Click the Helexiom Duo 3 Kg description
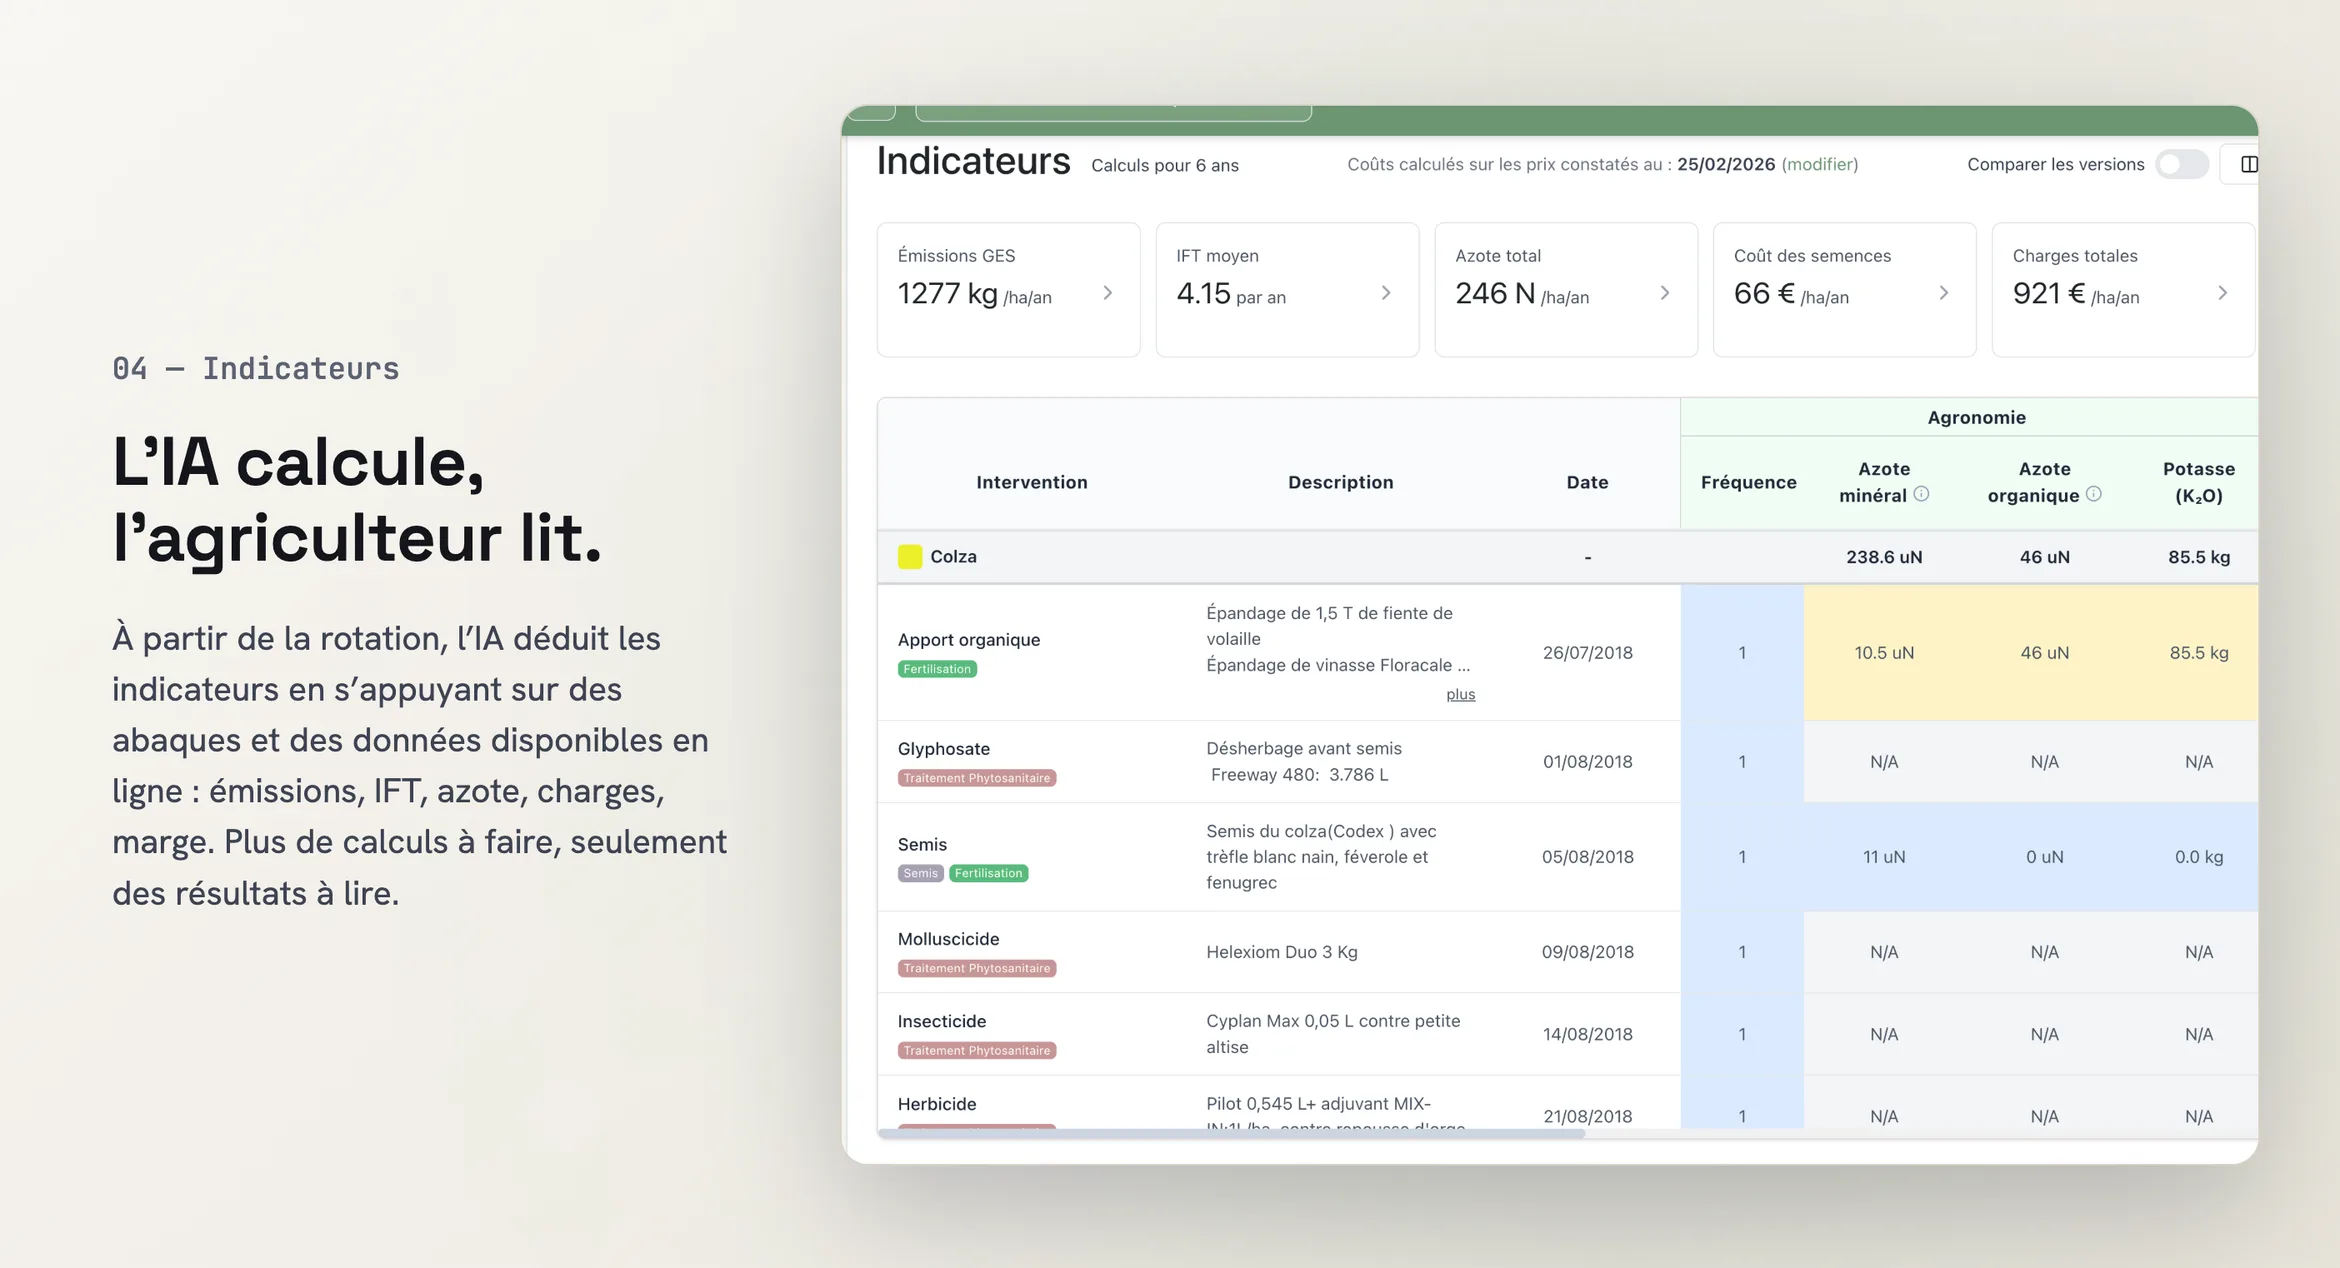Image resolution: width=2340 pixels, height=1268 pixels. (1281, 952)
